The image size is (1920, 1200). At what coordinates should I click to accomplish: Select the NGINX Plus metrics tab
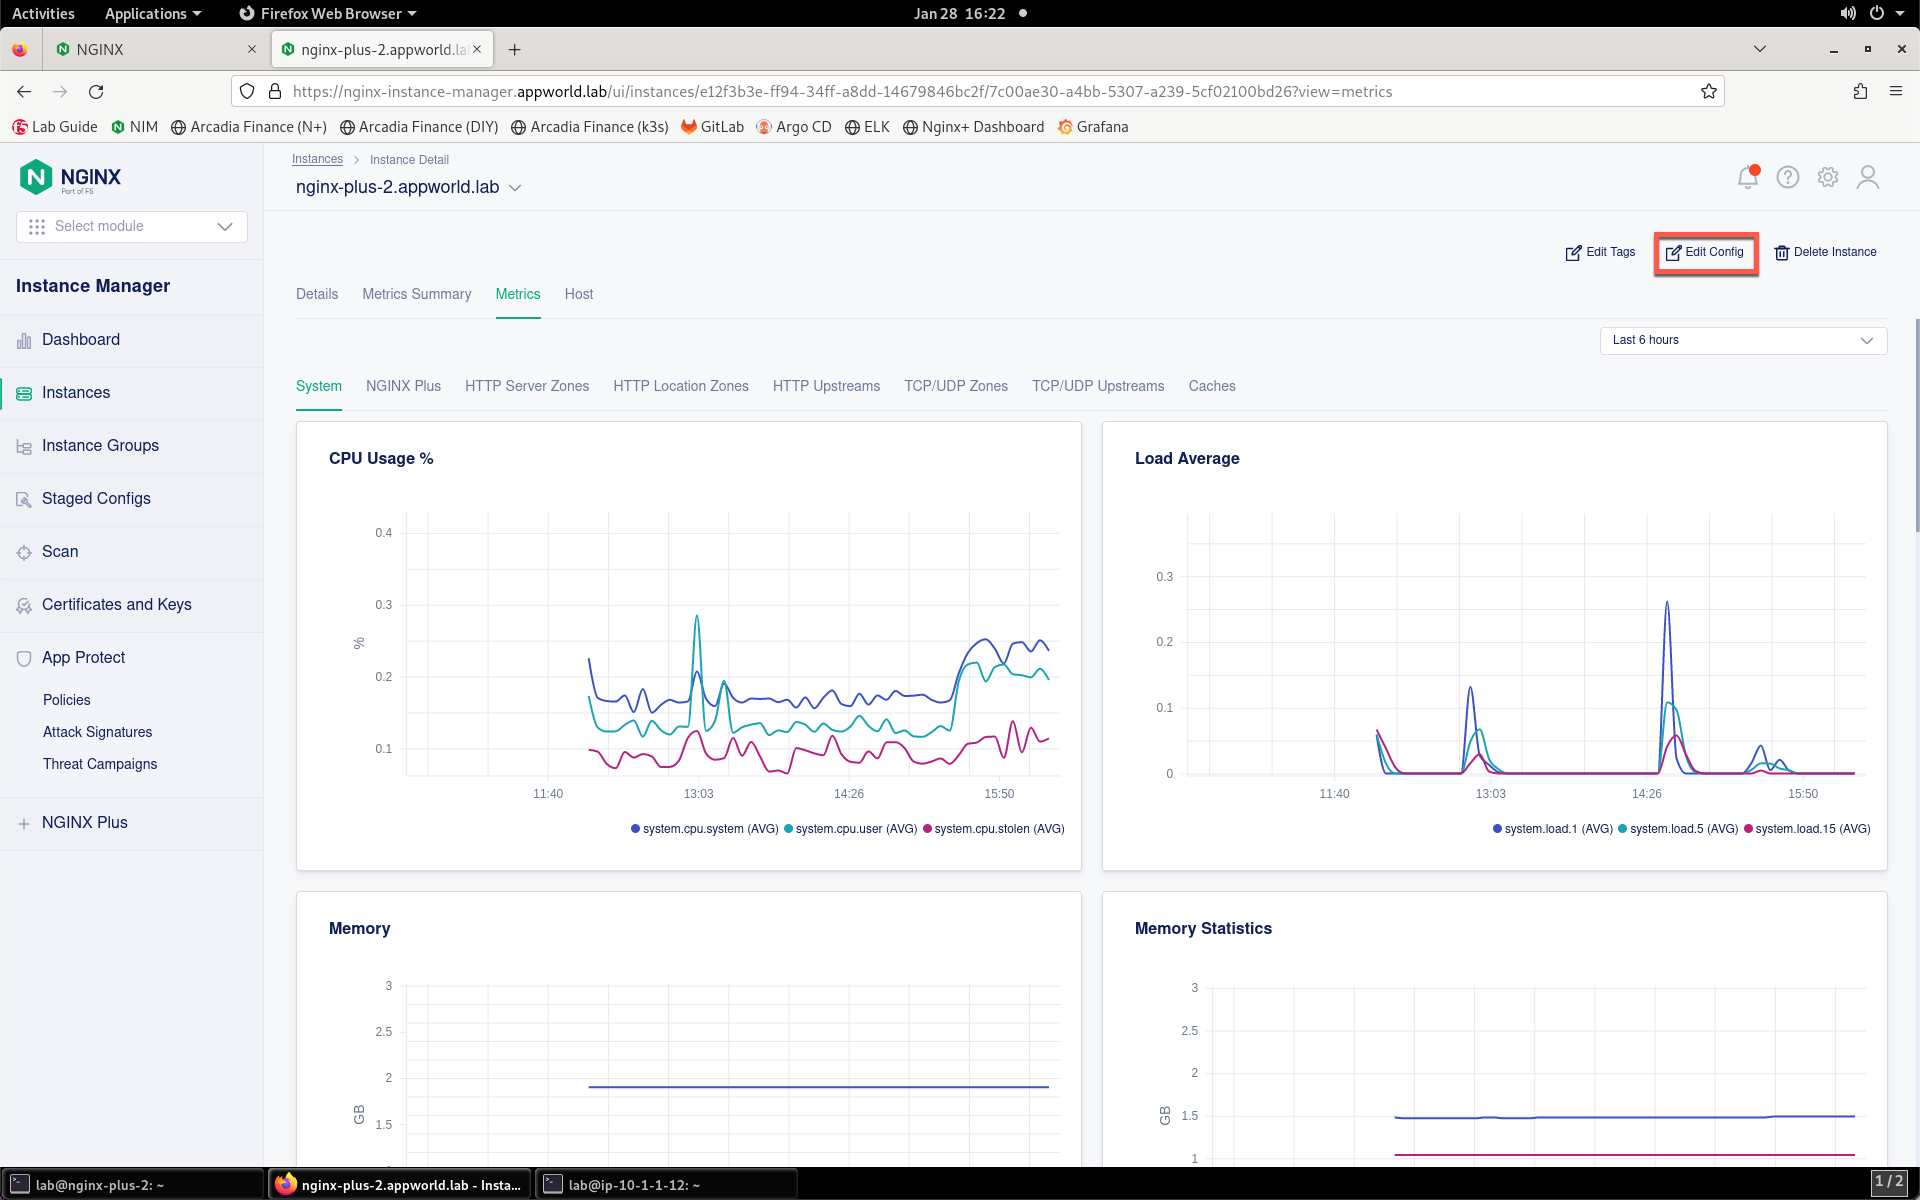(403, 386)
